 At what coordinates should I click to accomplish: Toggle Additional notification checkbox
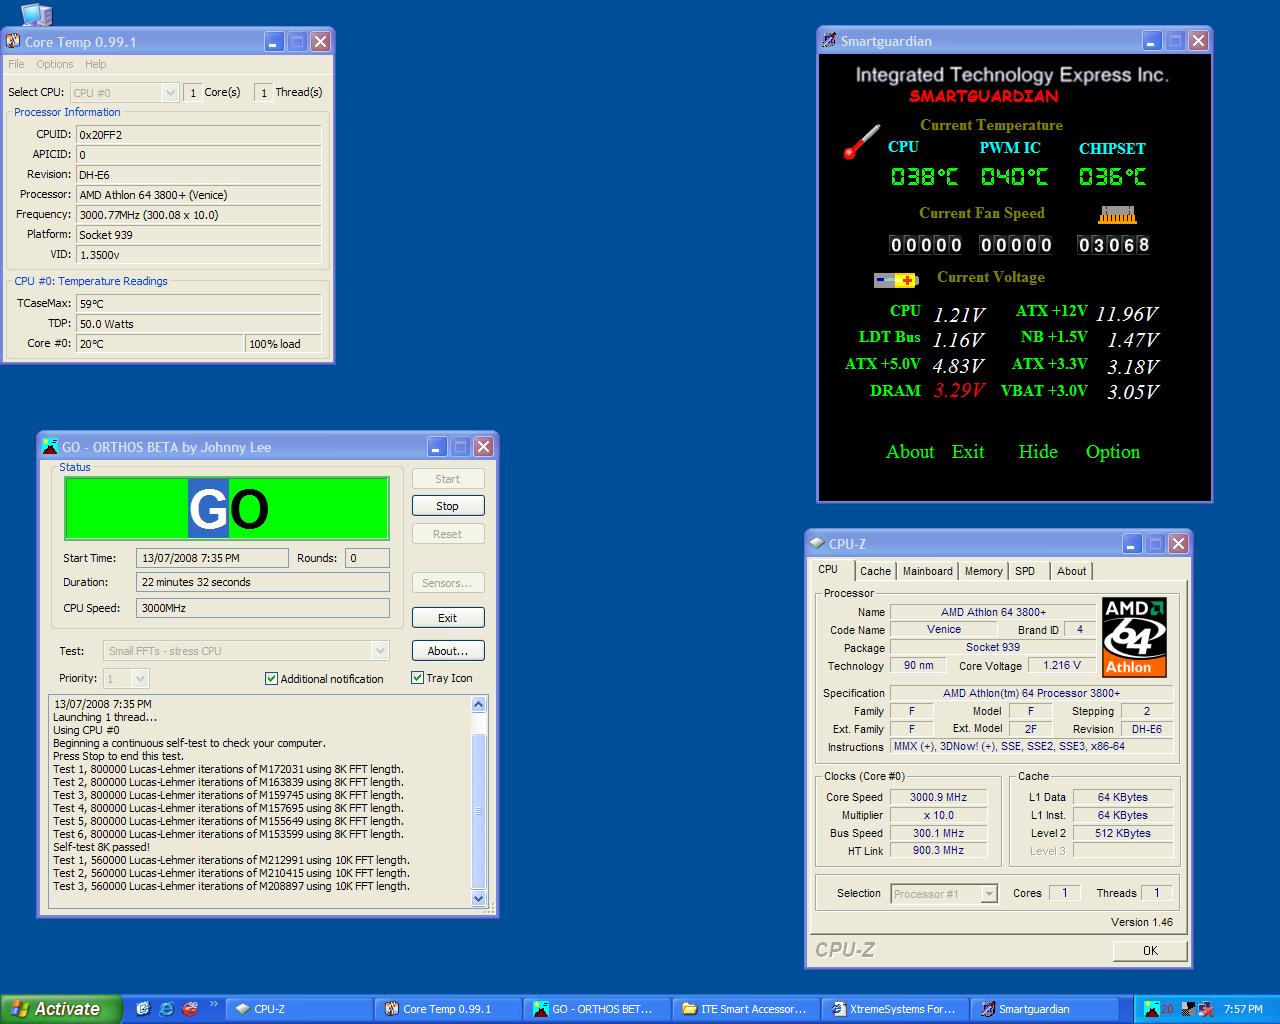[271, 678]
